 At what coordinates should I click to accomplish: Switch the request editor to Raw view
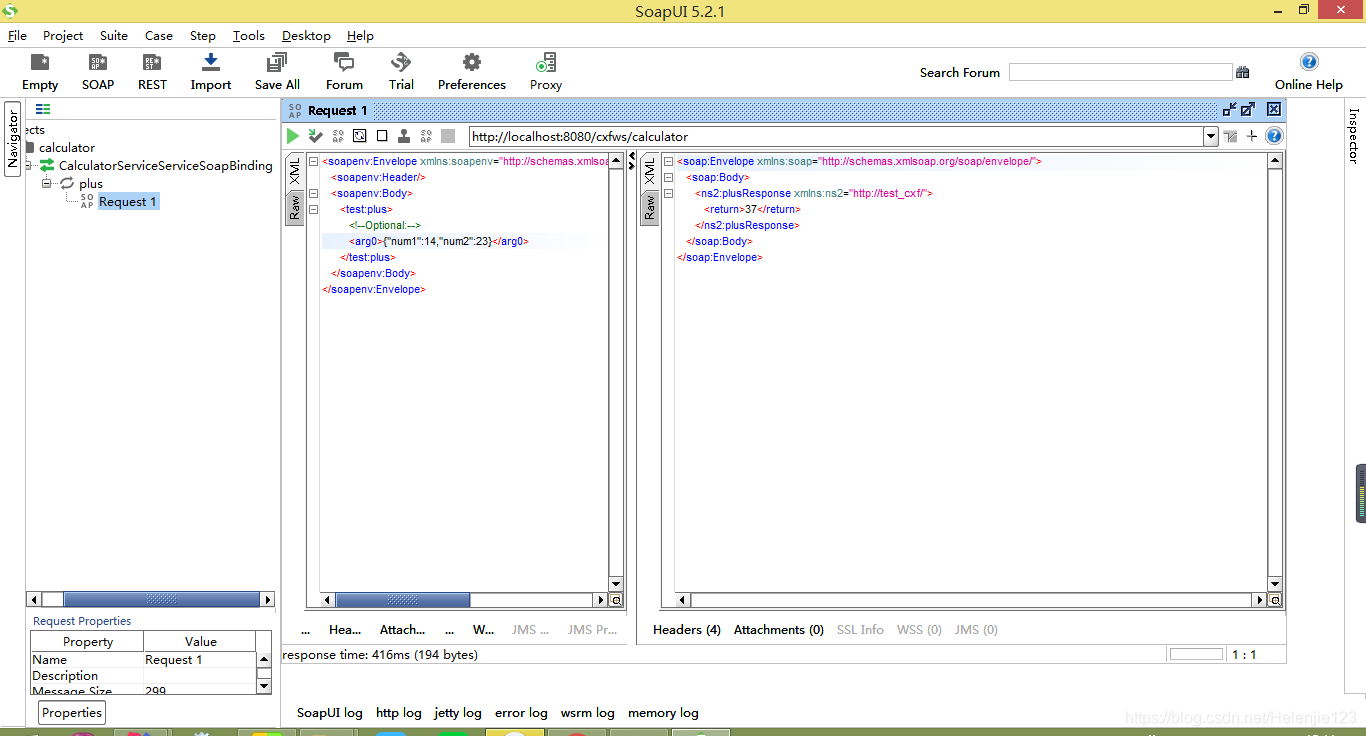295,207
